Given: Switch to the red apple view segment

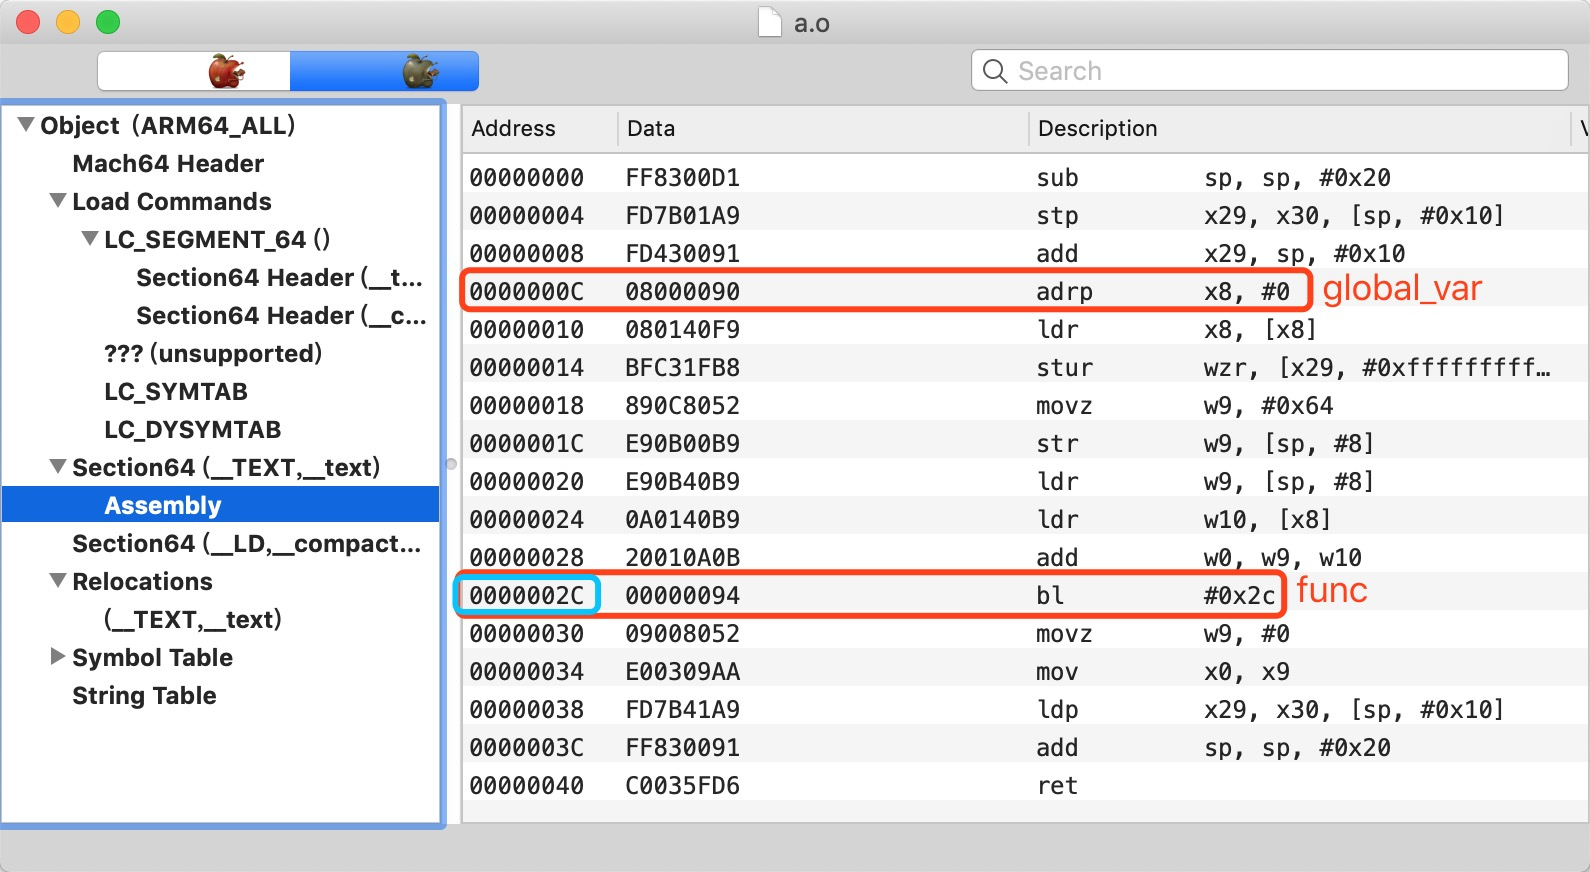Looking at the screenshot, I should click(194, 71).
